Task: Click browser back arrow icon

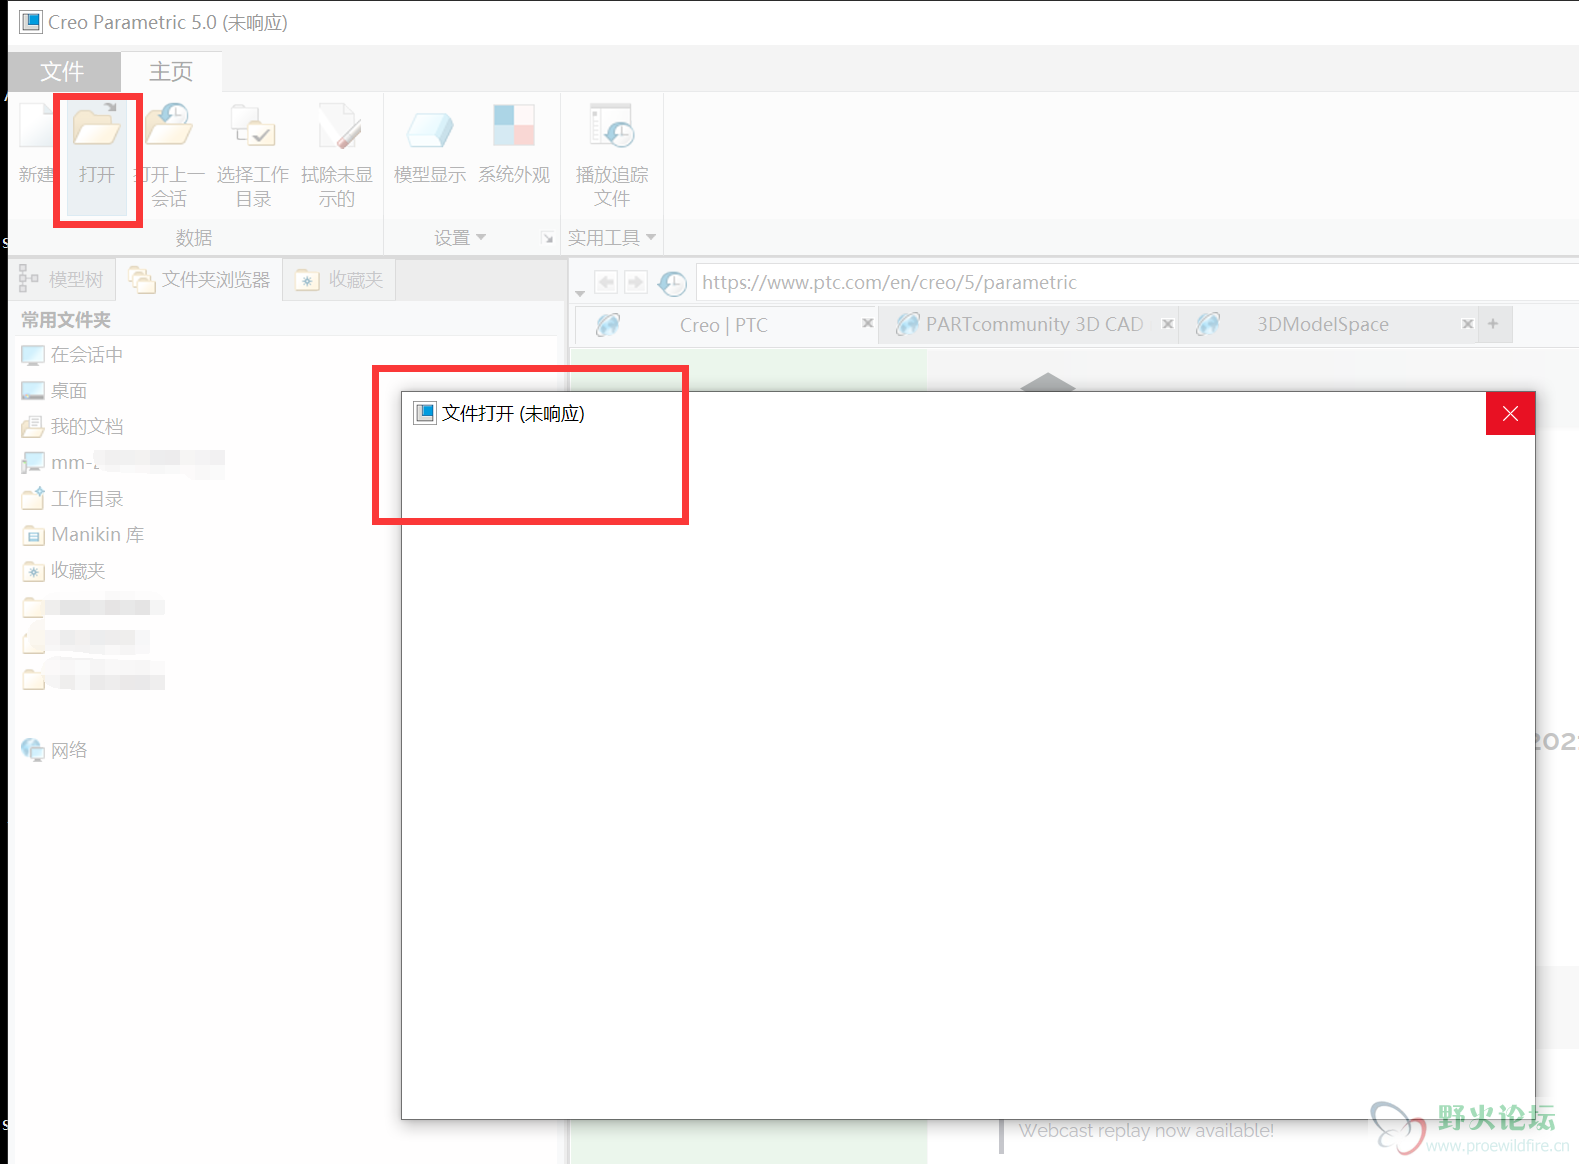Action: [606, 283]
